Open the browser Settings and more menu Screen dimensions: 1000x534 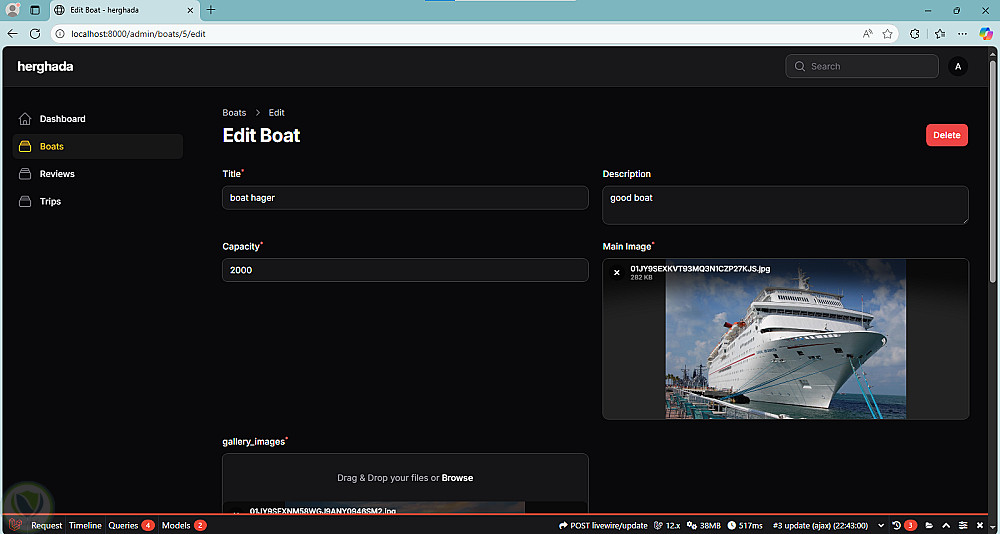[964, 34]
